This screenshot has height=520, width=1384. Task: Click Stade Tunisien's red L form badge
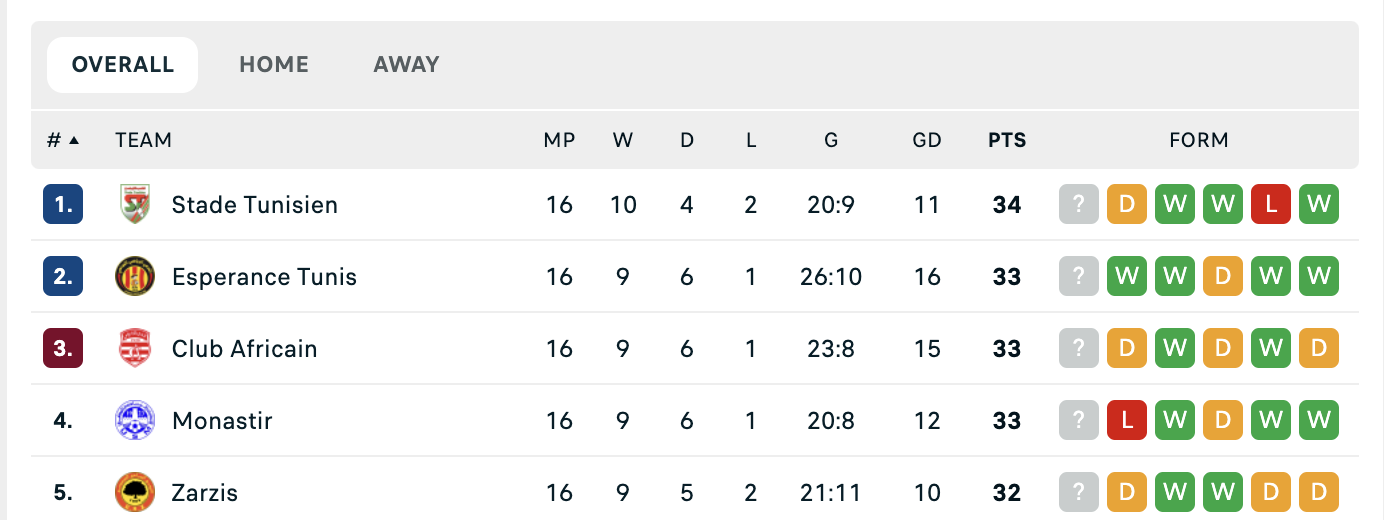click(x=1271, y=205)
